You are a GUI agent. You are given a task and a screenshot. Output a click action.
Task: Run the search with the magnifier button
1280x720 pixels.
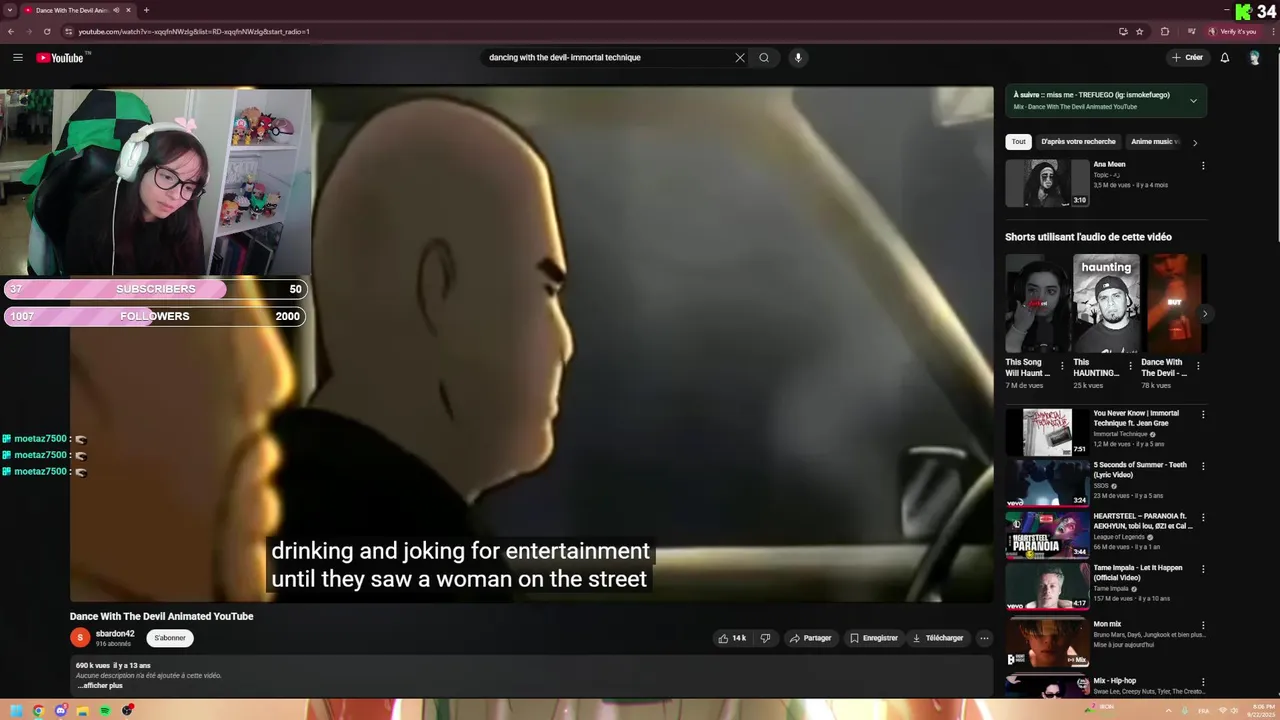pyautogui.click(x=764, y=57)
